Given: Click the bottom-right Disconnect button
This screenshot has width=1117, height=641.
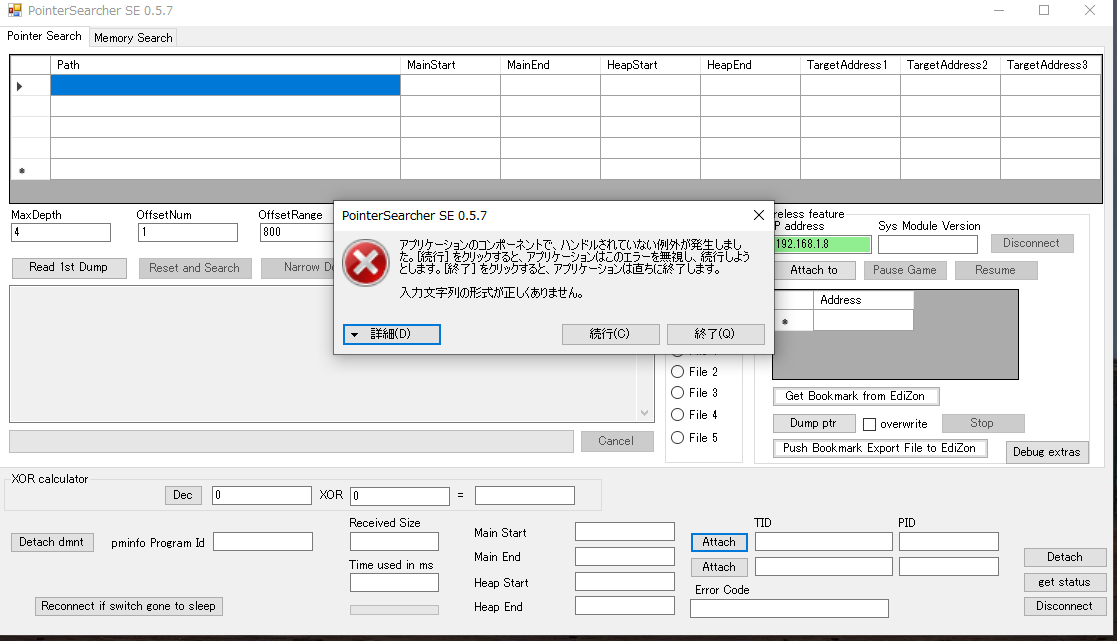Looking at the screenshot, I should [x=1065, y=606].
